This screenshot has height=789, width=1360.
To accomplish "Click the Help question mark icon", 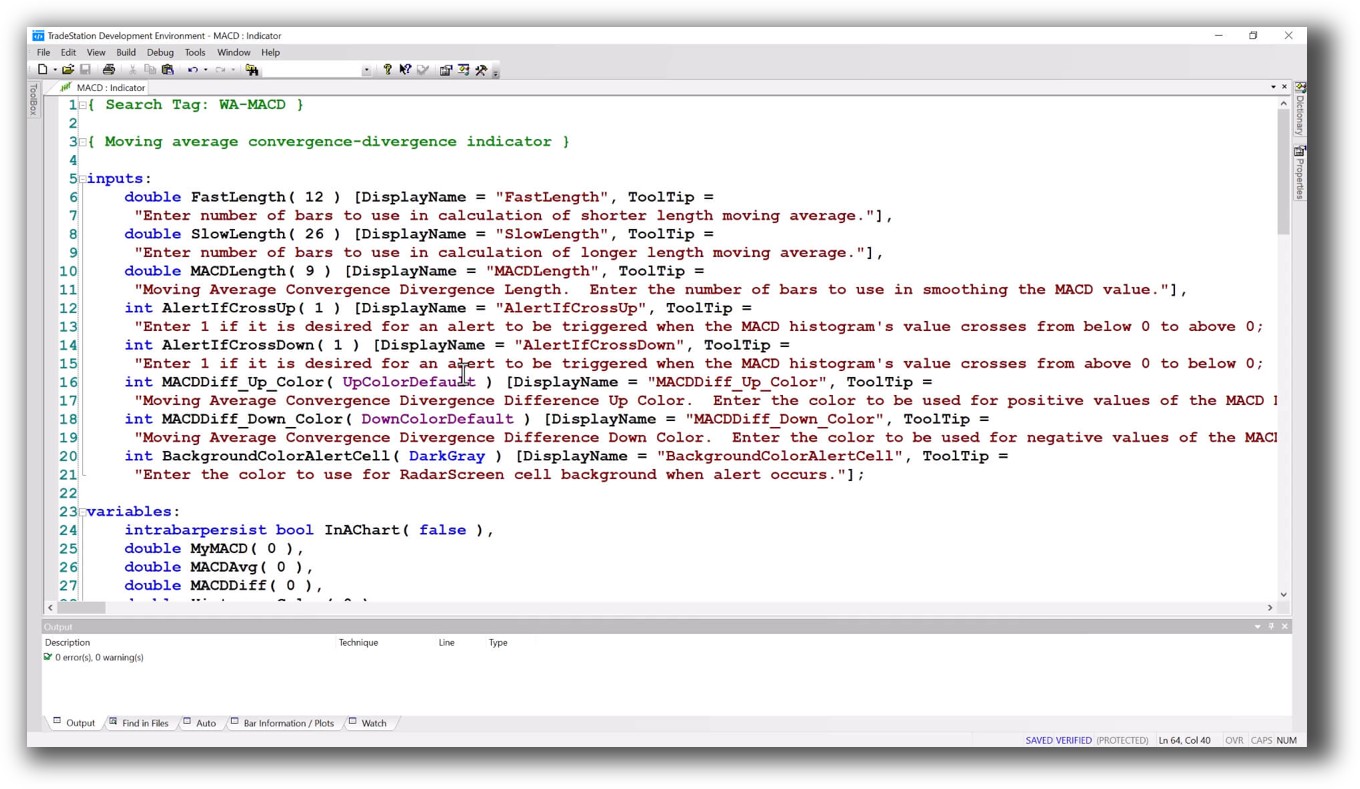I will pyautogui.click(x=389, y=69).
